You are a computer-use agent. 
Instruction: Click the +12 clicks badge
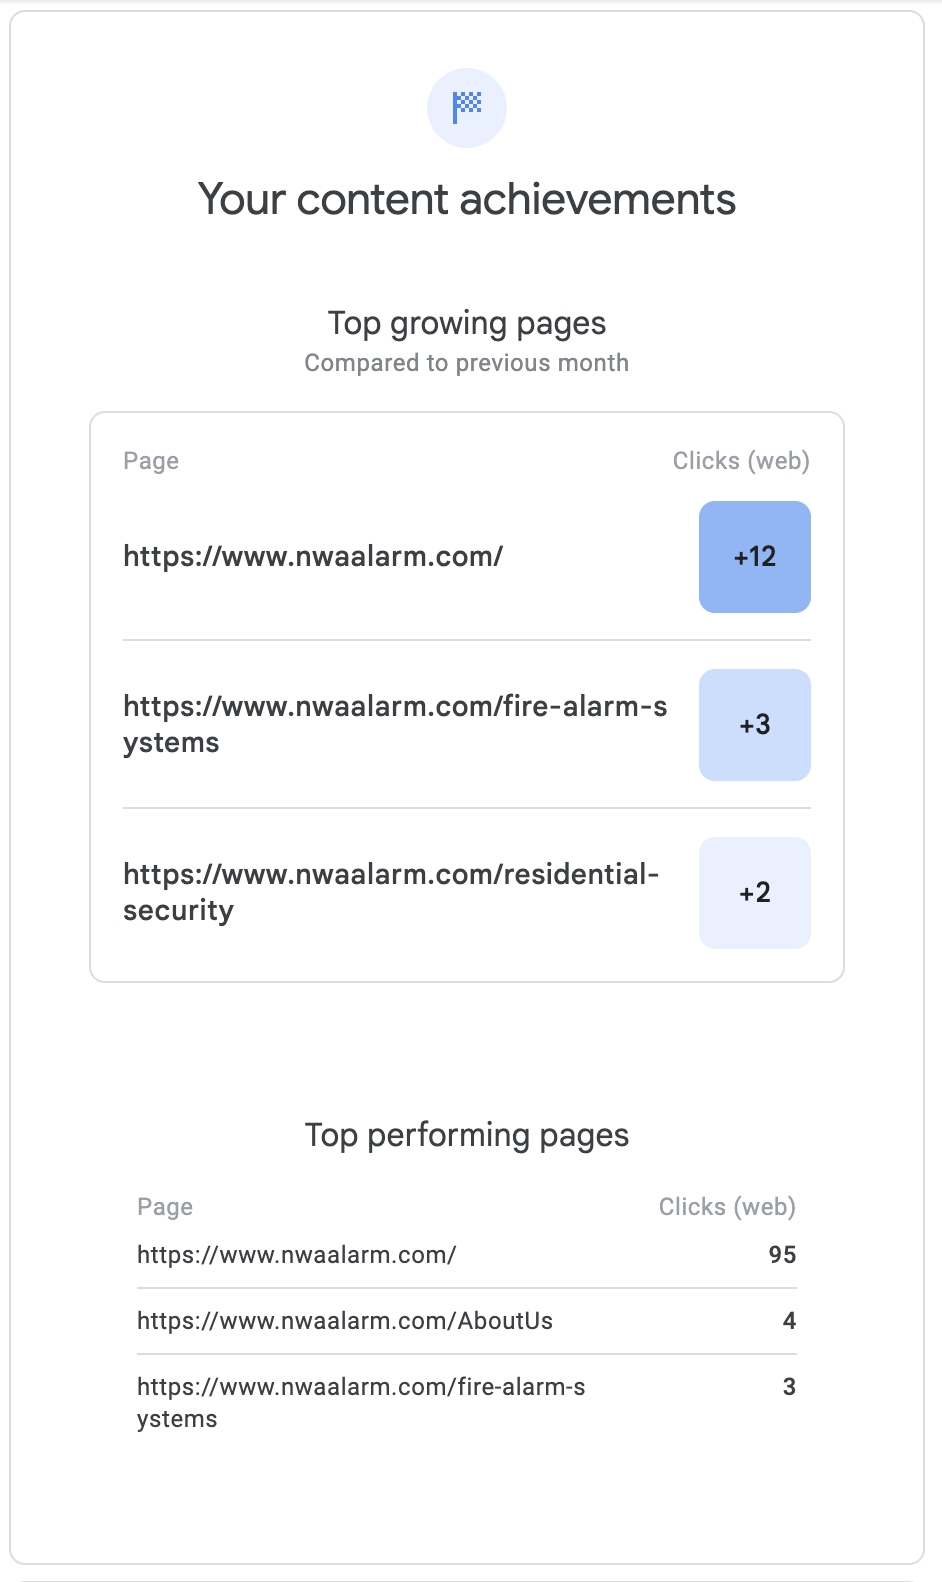click(x=755, y=557)
